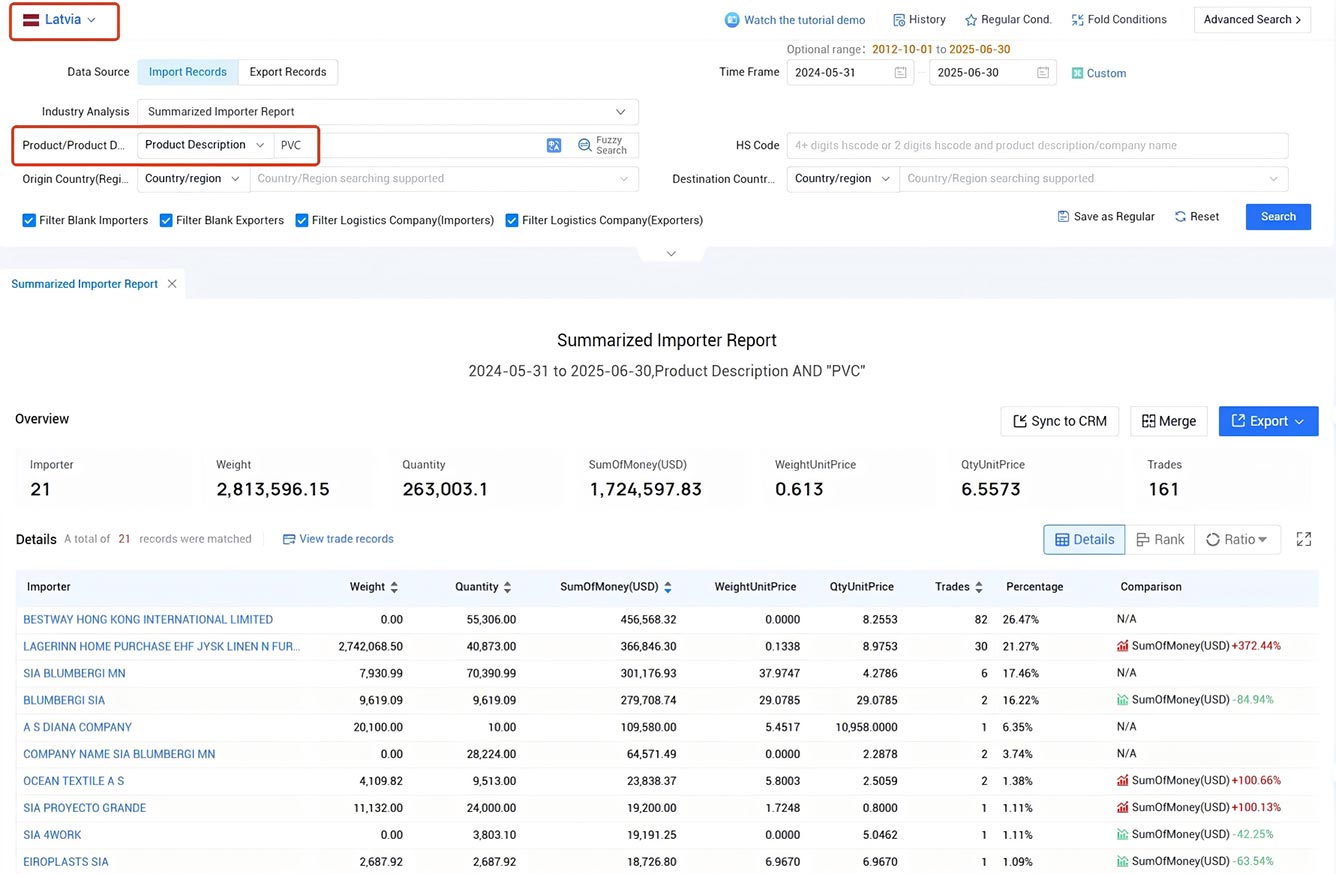This screenshot has height=874, width=1336.
Task: Click the HS Code input field
Action: (1037, 145)
